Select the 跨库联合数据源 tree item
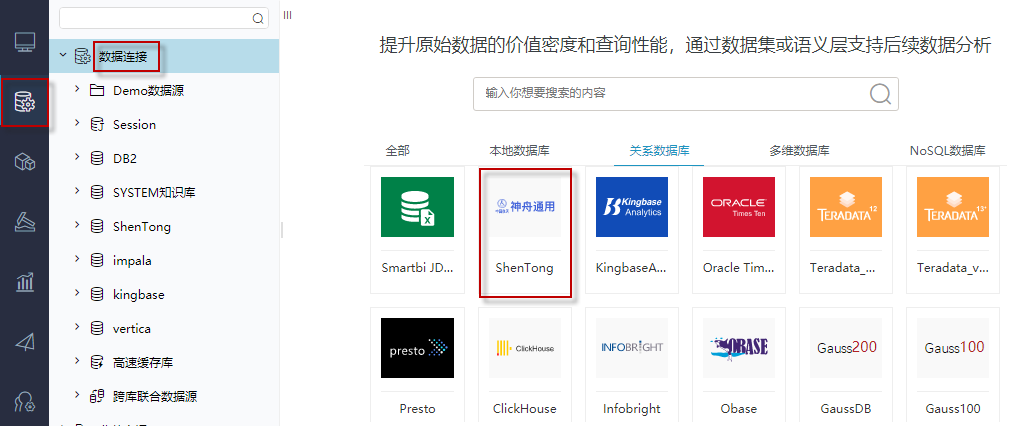This screenshot has height=426, width=1014. pos(155,396)
